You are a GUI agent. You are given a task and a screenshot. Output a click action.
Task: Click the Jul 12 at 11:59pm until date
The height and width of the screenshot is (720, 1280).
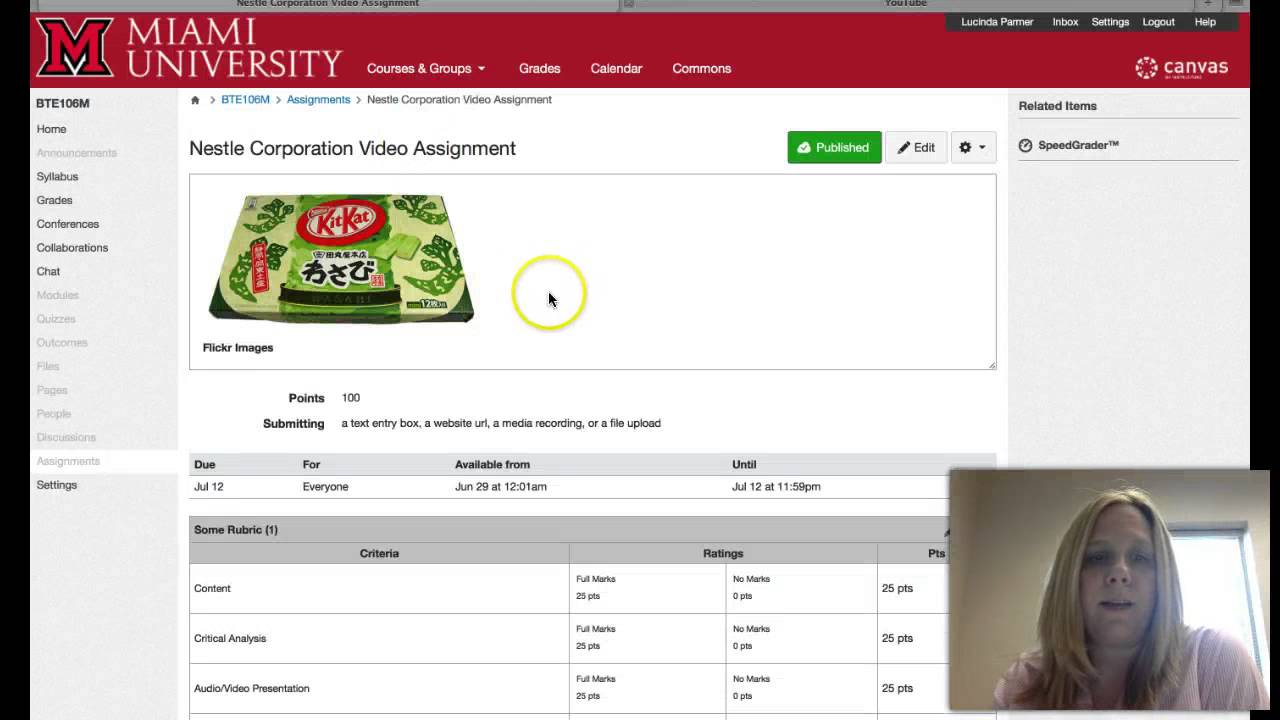point(776,487)
